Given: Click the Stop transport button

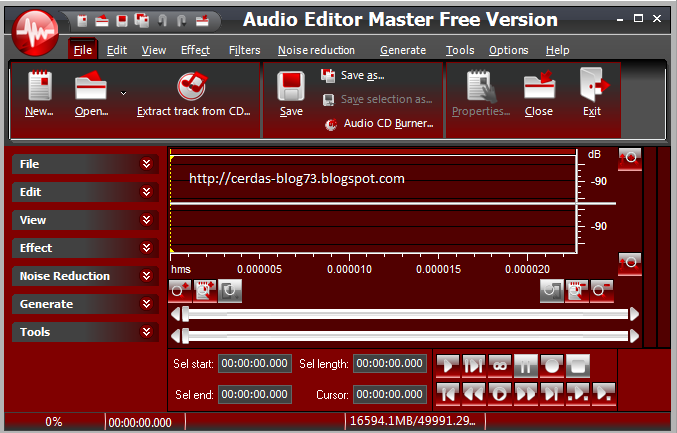Looking at the screenshot, I should coord(578,366).
